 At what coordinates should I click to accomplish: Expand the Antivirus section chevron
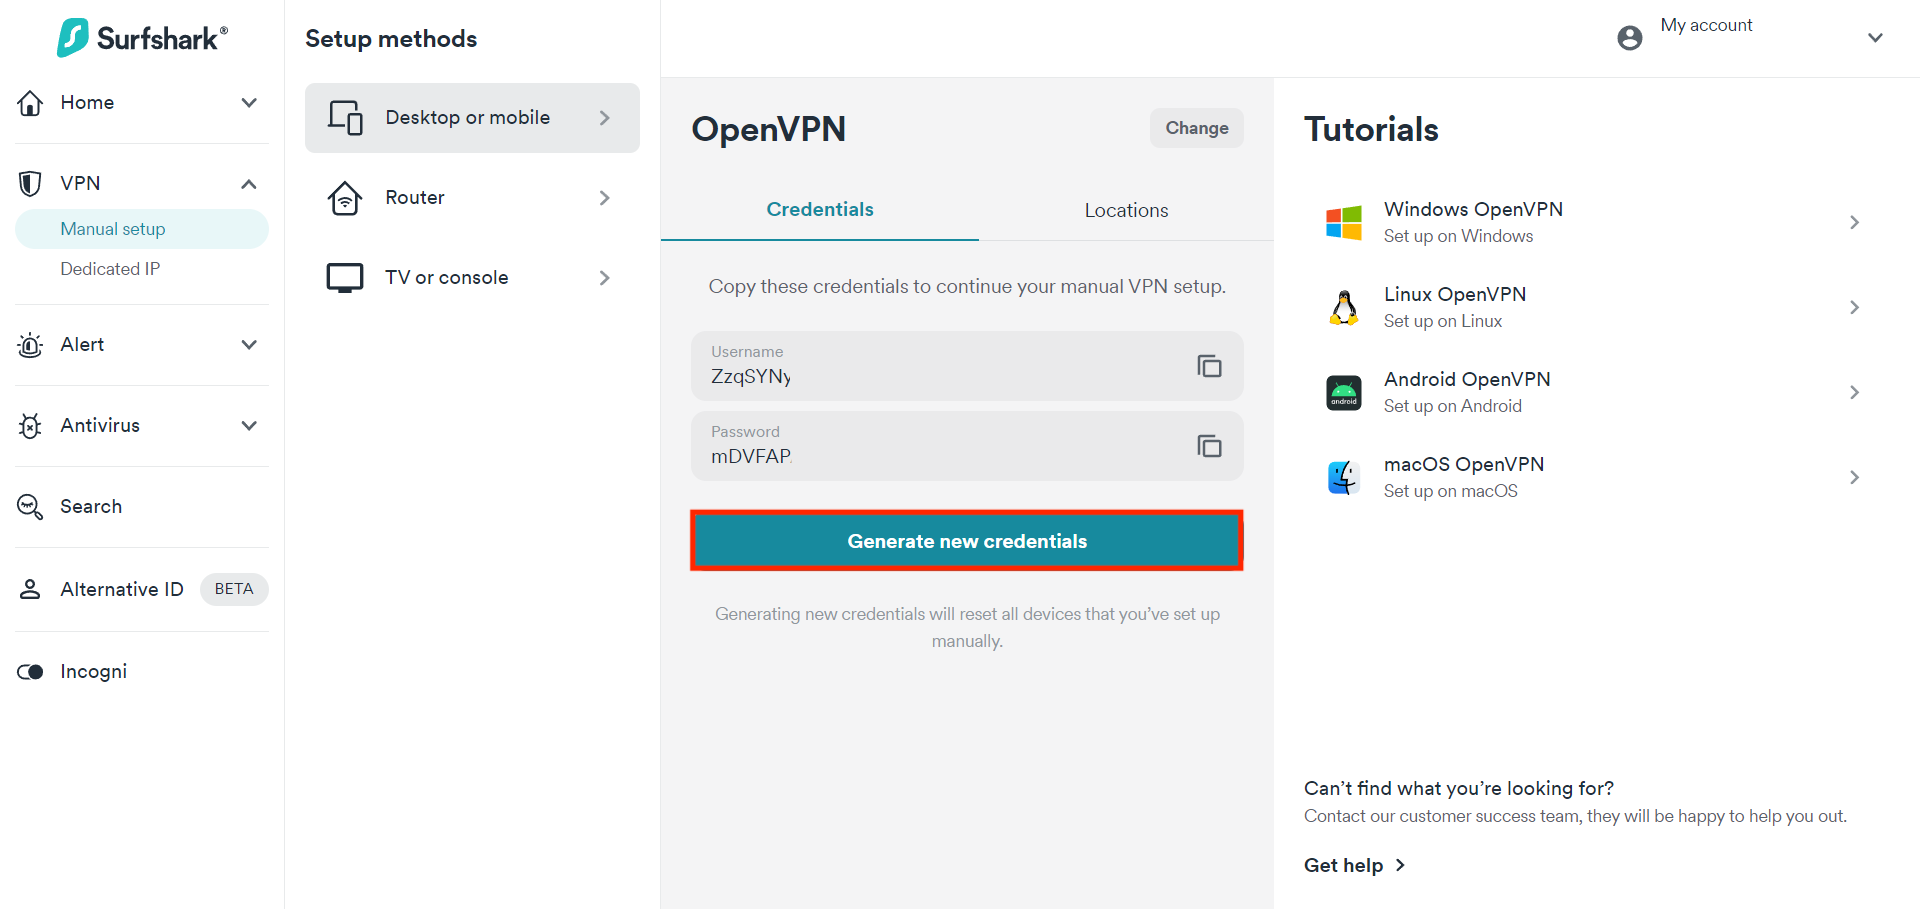point(249,426)
